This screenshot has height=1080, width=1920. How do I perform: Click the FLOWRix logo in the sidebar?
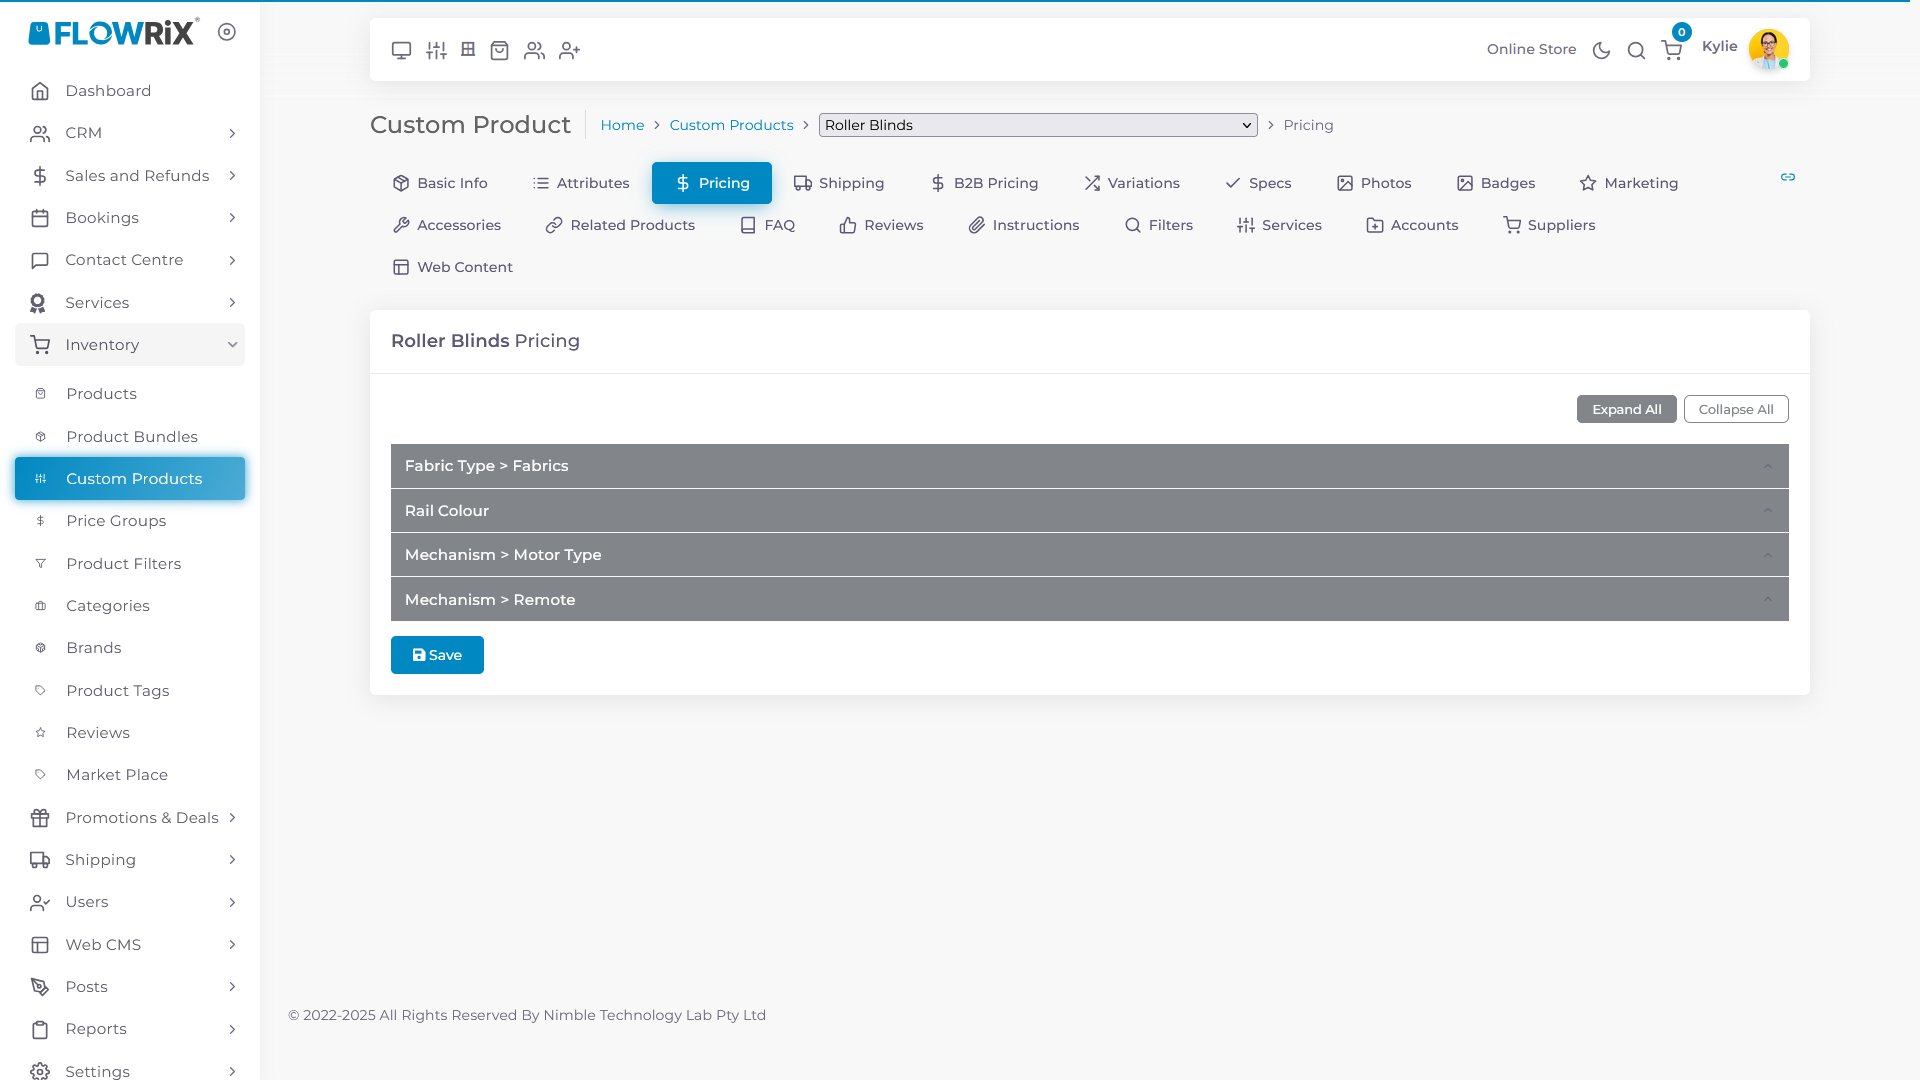coord(113,32)
